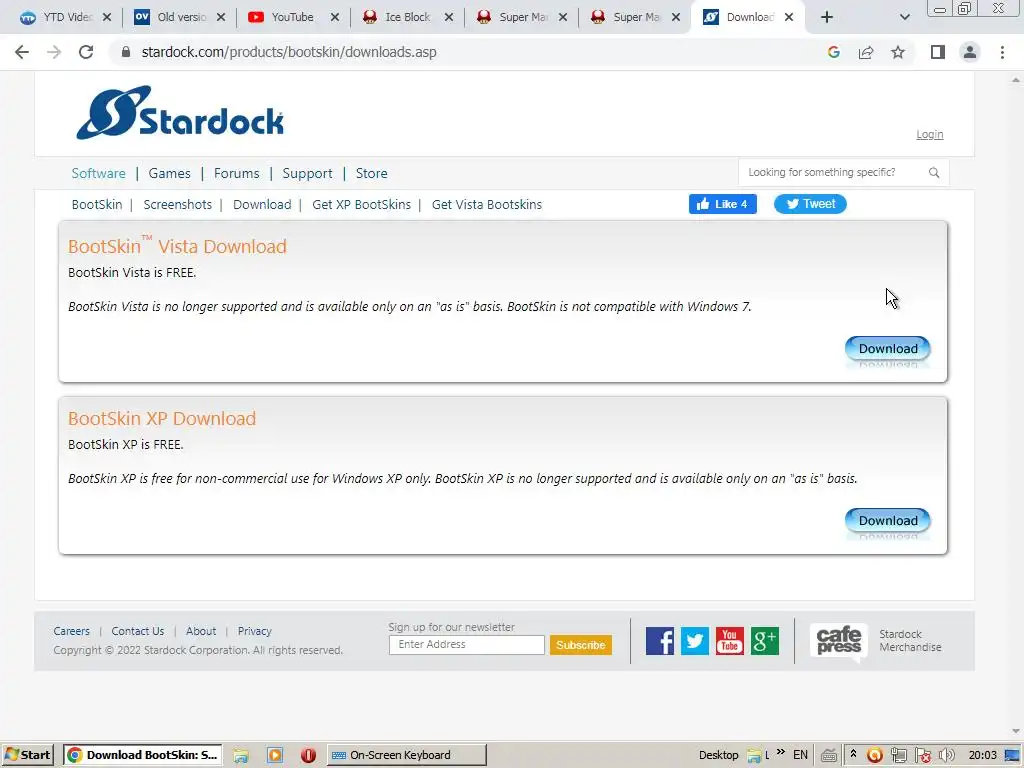Viewport: 1024px width, 768px height.
Task: Open the Login link
Action: click(x=929, y=135)
